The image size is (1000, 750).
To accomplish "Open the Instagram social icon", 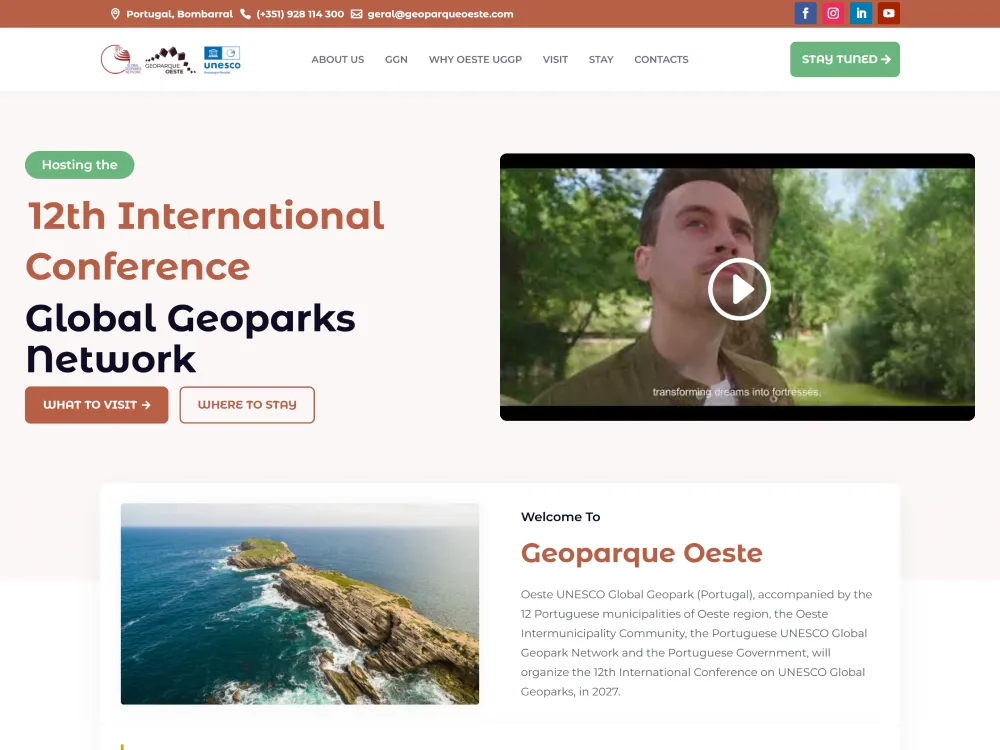I will 833,13.
